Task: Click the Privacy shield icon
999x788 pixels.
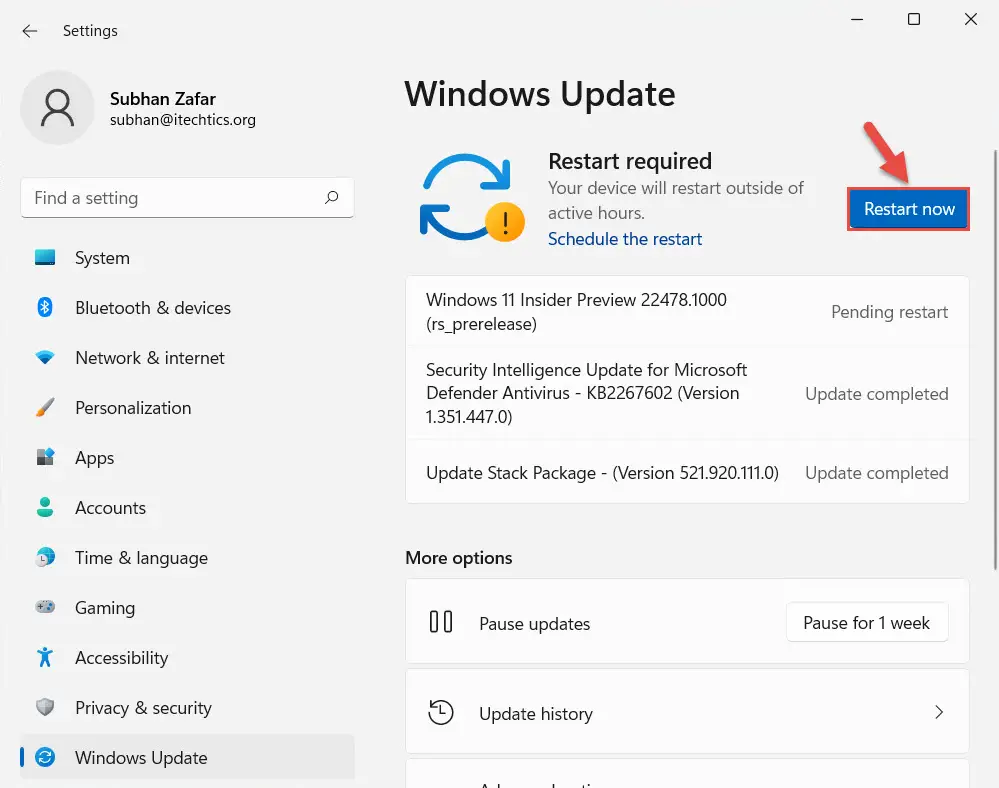Action: point(45,707)
